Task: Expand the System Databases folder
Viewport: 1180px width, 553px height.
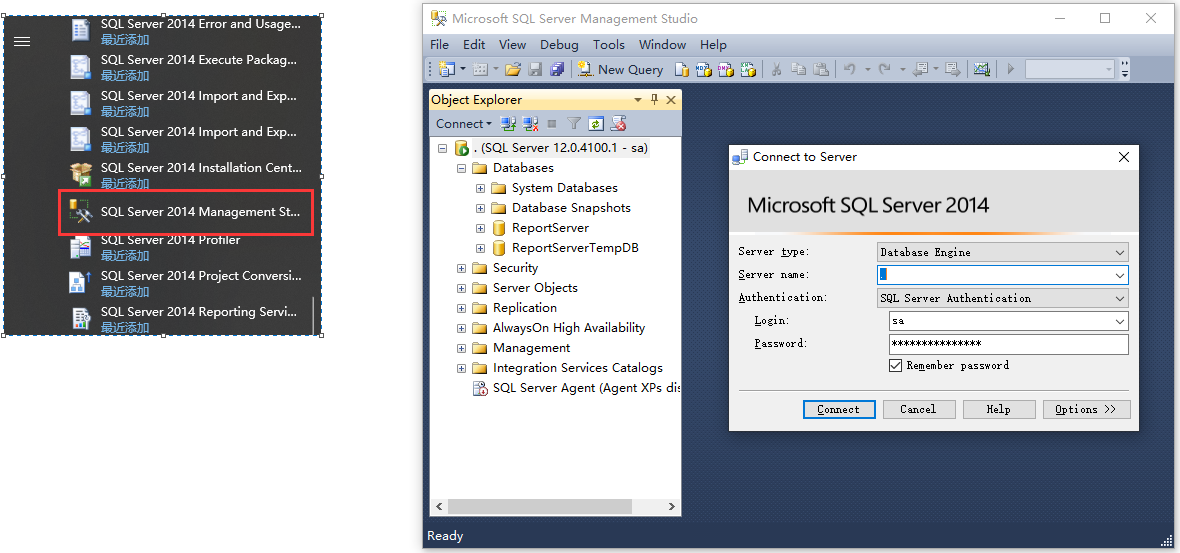Action: click(480, 188)
